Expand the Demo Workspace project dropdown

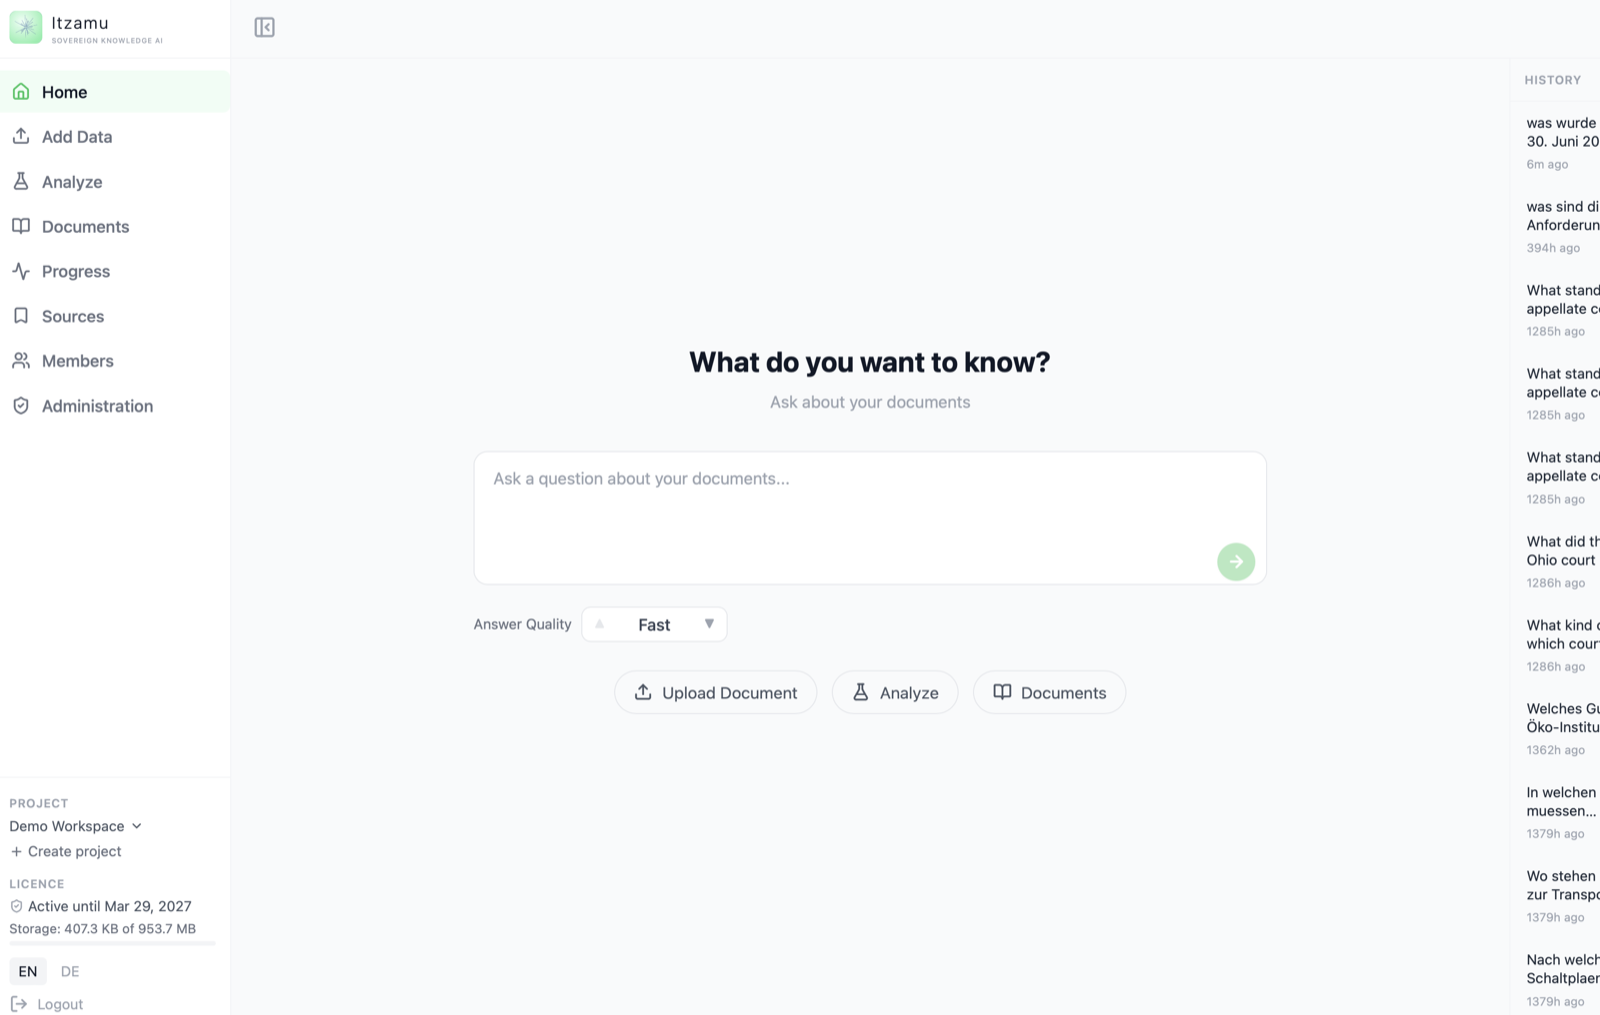tap(76, 826)
